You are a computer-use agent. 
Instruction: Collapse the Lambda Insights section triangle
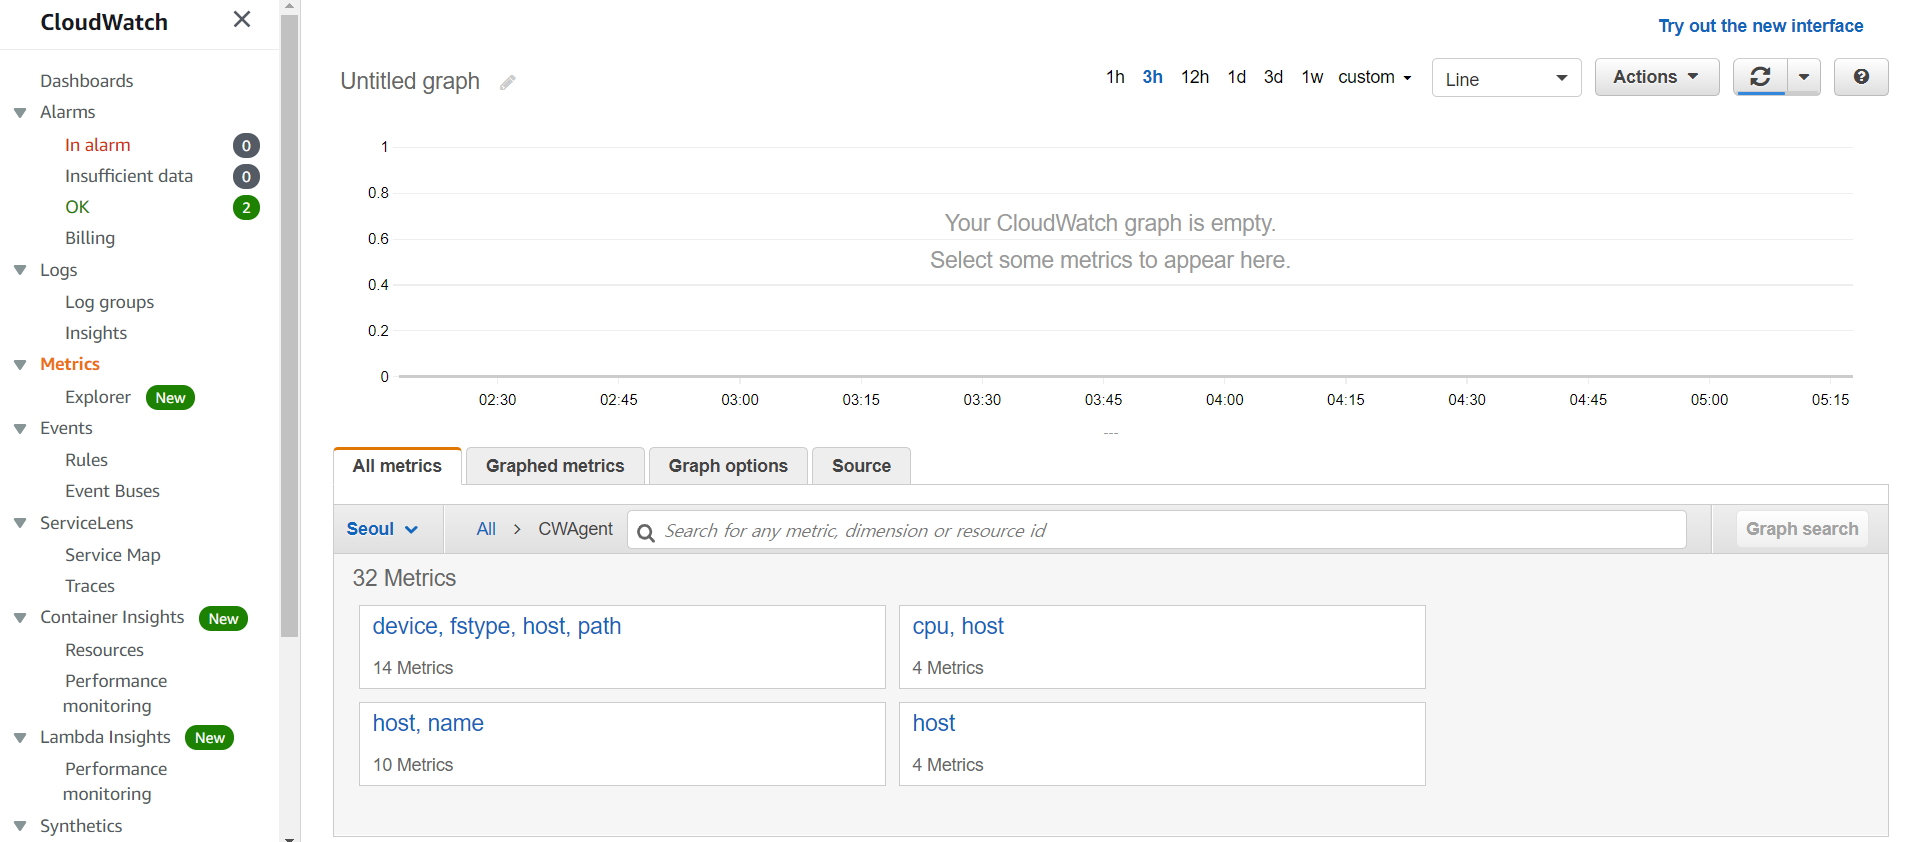pyautogui.click(x=20, y=738)
